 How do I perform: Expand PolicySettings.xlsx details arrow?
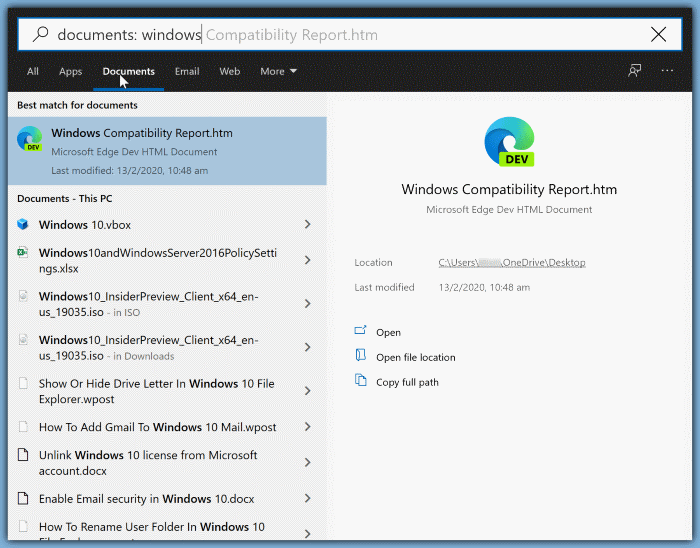coord(308,260)
